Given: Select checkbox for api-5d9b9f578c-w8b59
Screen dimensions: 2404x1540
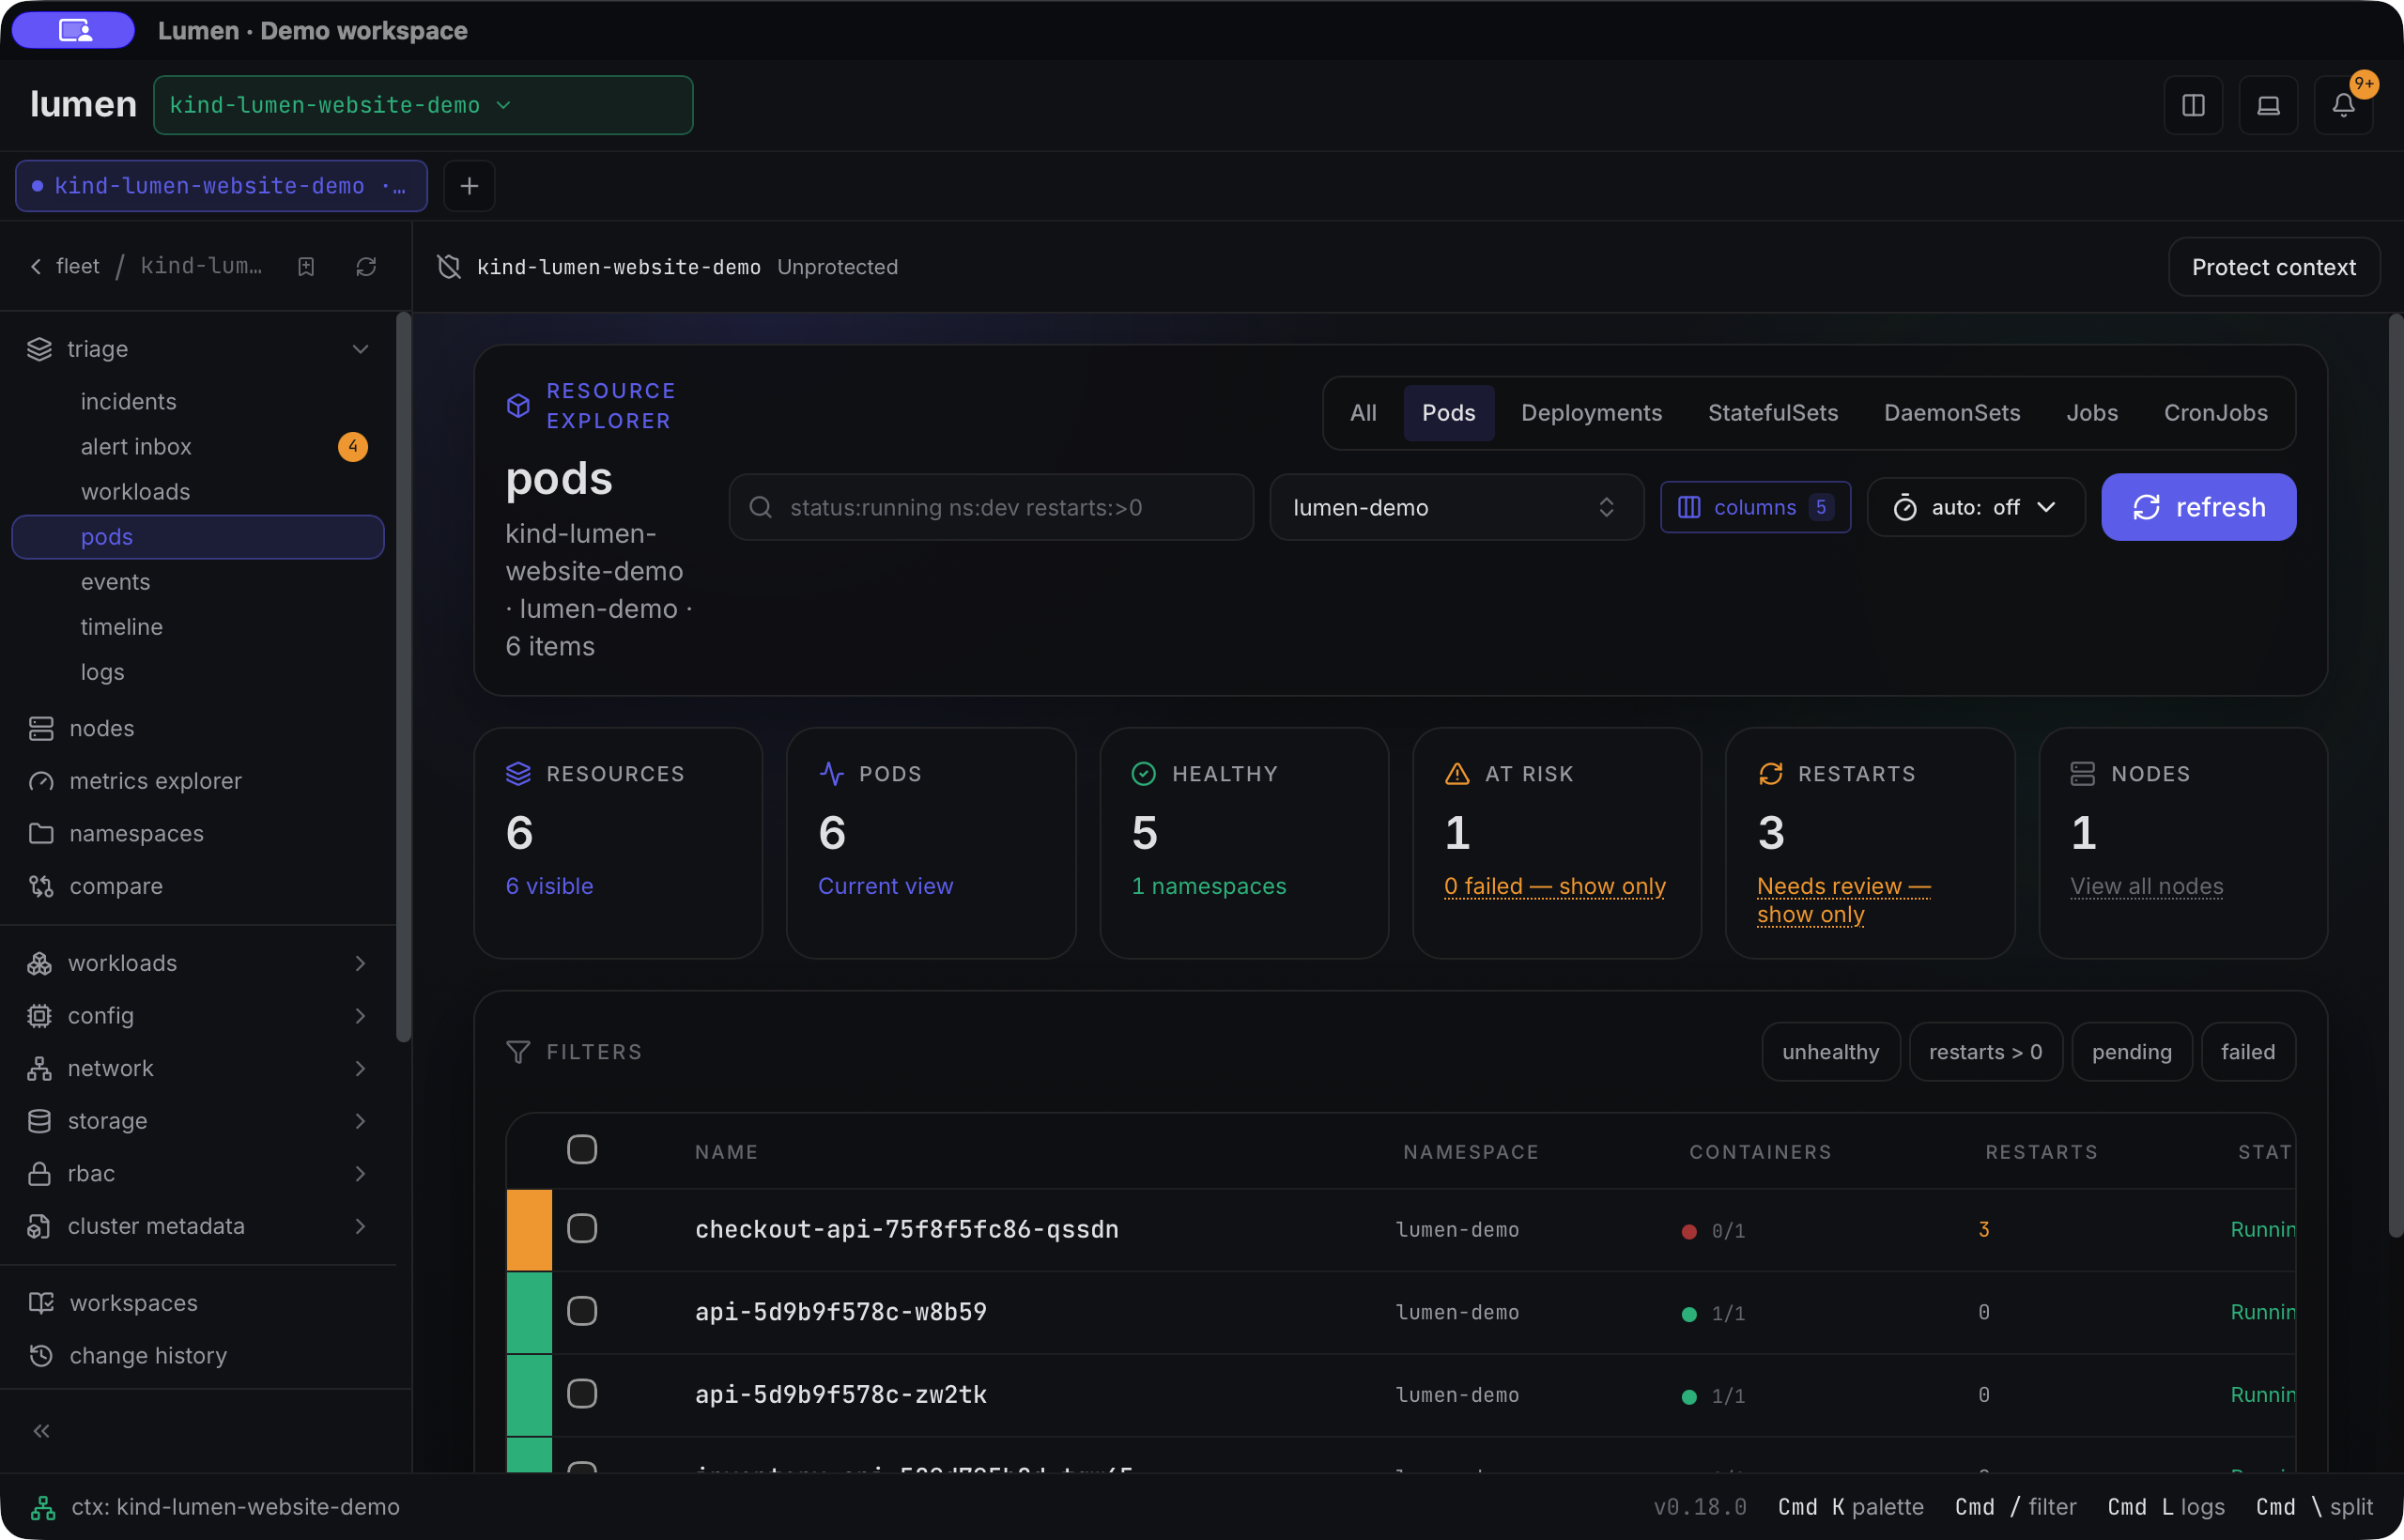Looking at the screenshot, I should [582, 1312].
